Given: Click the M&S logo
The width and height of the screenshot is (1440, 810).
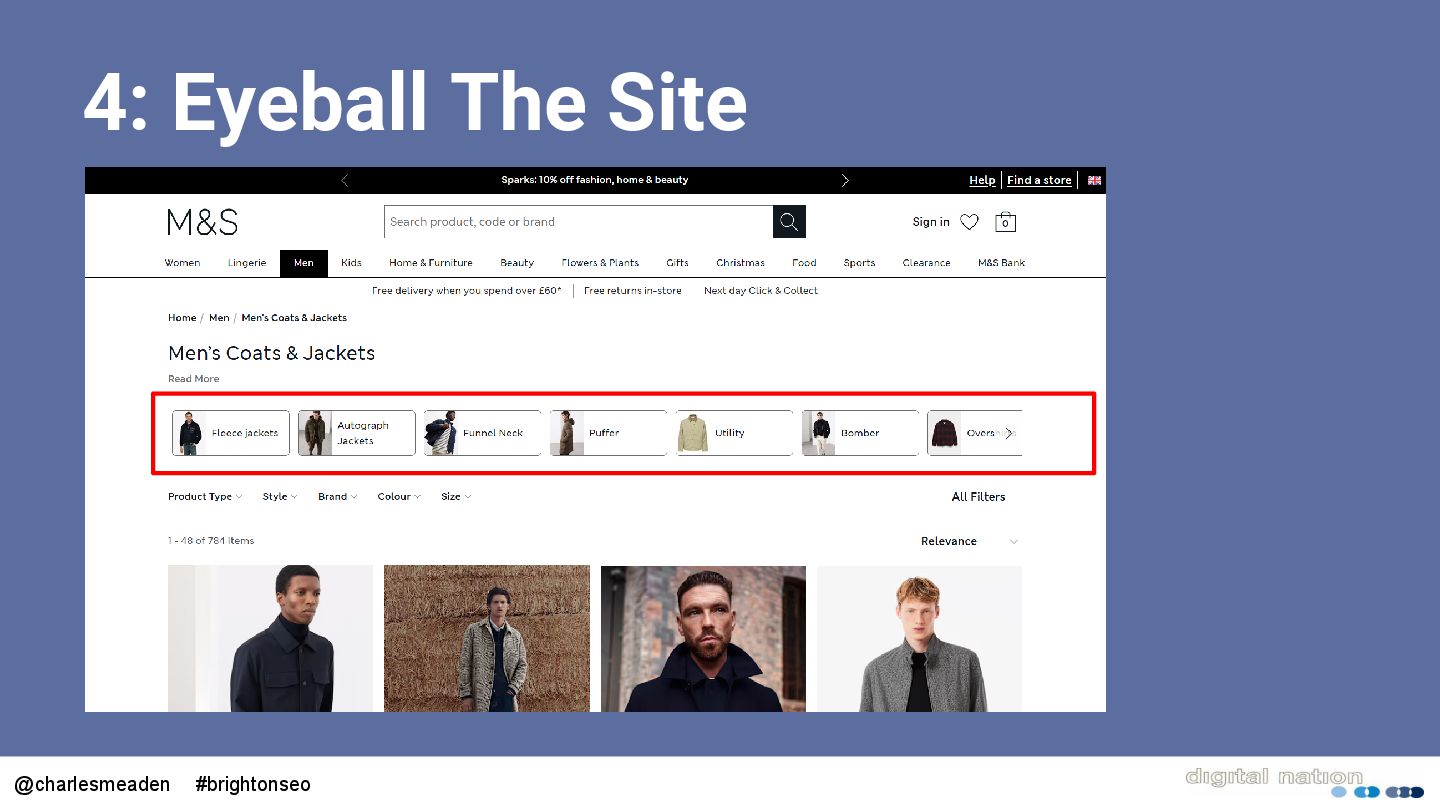Looking at the screenshot, I should (x=202, y=222).
